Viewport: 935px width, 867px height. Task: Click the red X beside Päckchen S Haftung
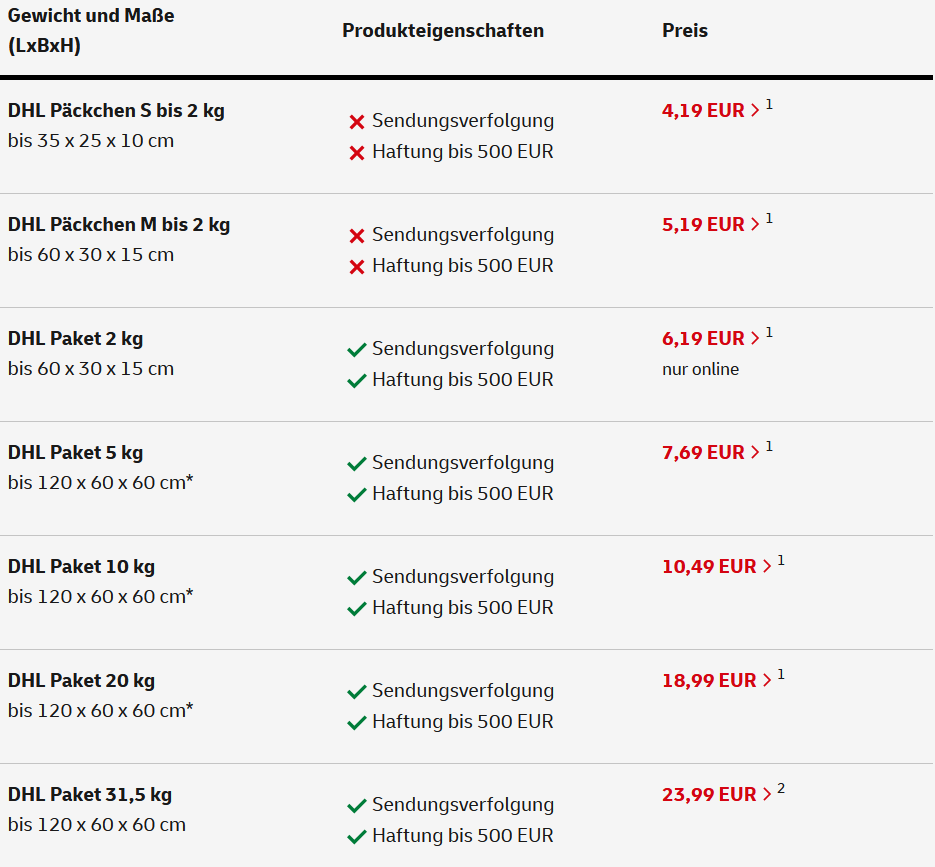pyautogui.click(x=357, y=153)
